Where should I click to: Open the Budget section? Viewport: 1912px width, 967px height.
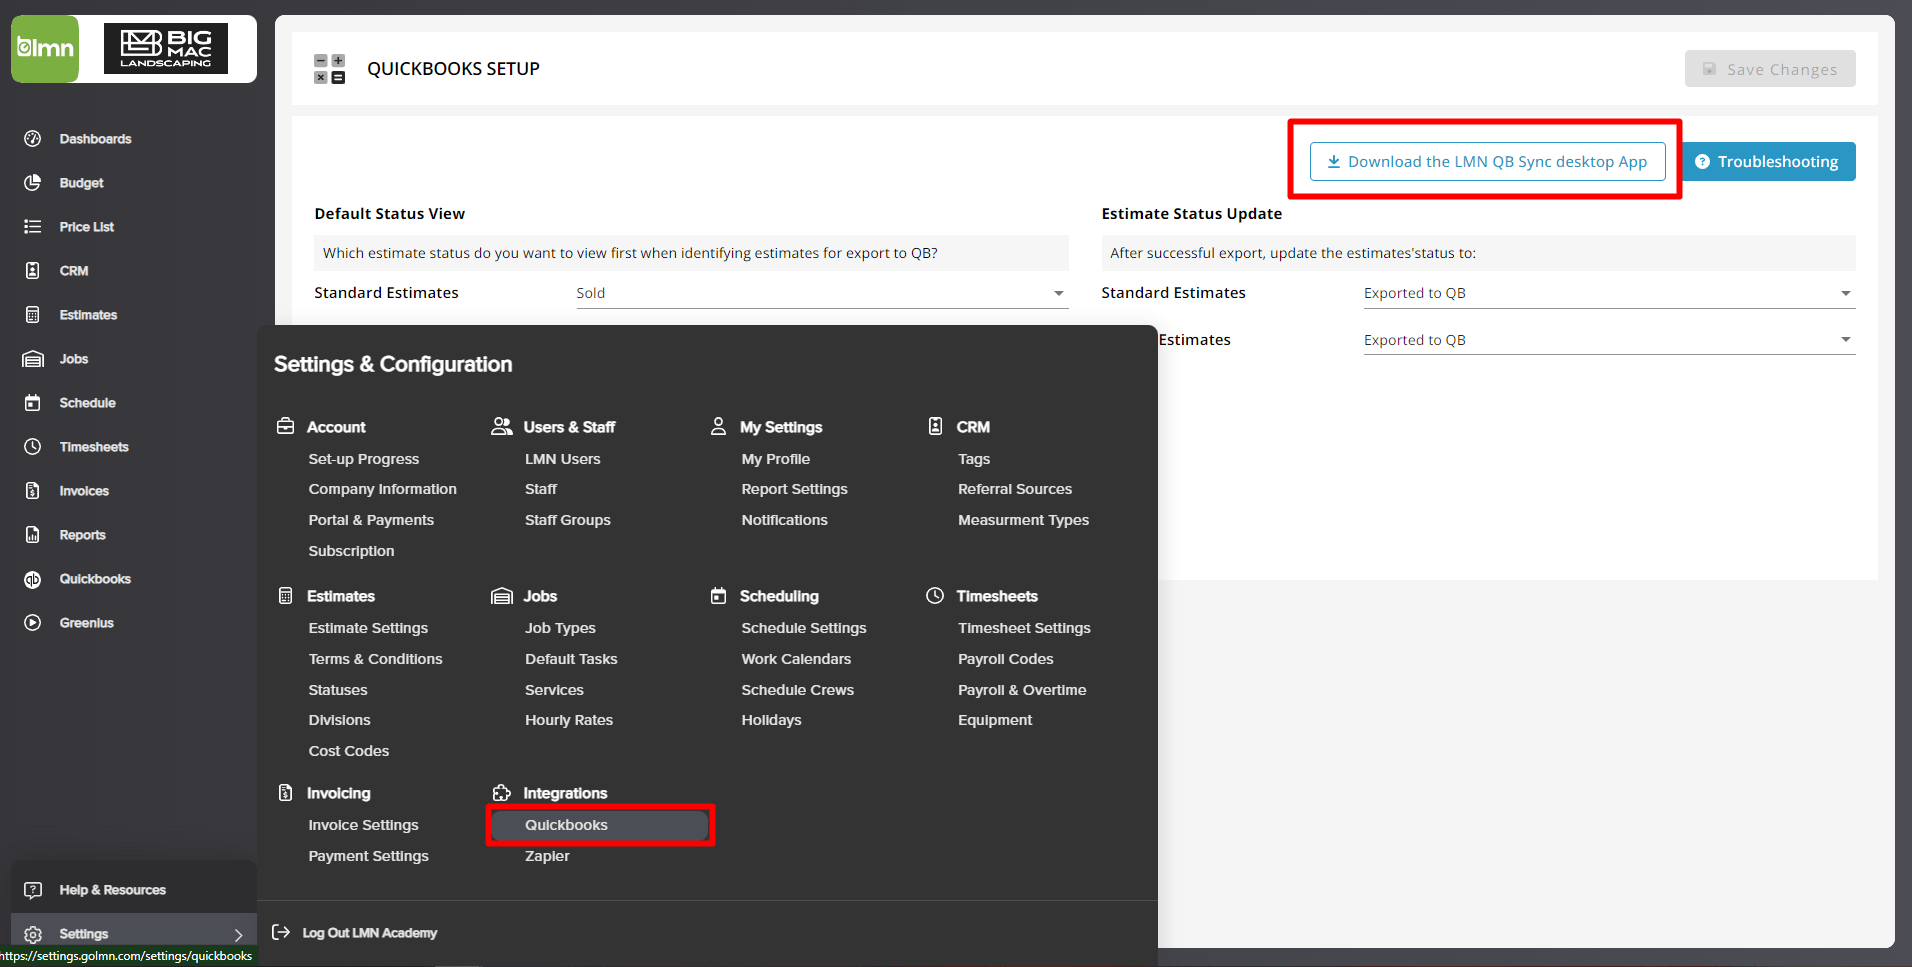[82, 183]
